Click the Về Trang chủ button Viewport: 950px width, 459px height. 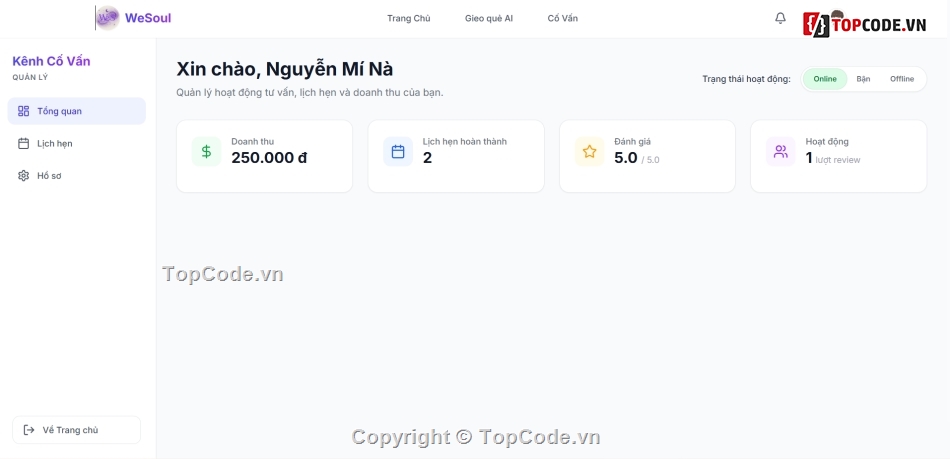click(76, 430)
